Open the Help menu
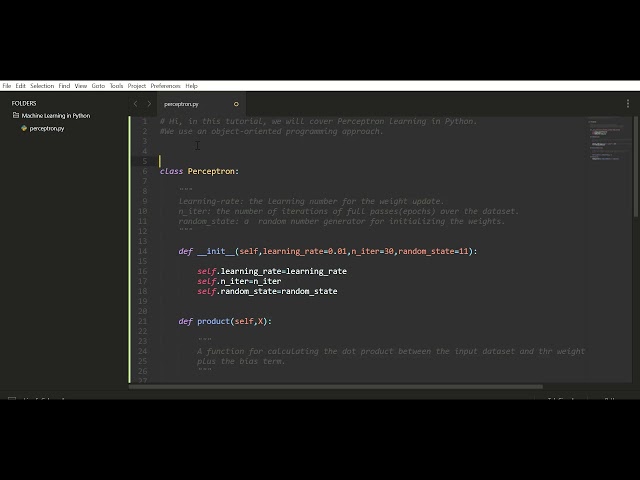Screen dimensions: 640x480 pyautogui.click(x=191, y=86)
